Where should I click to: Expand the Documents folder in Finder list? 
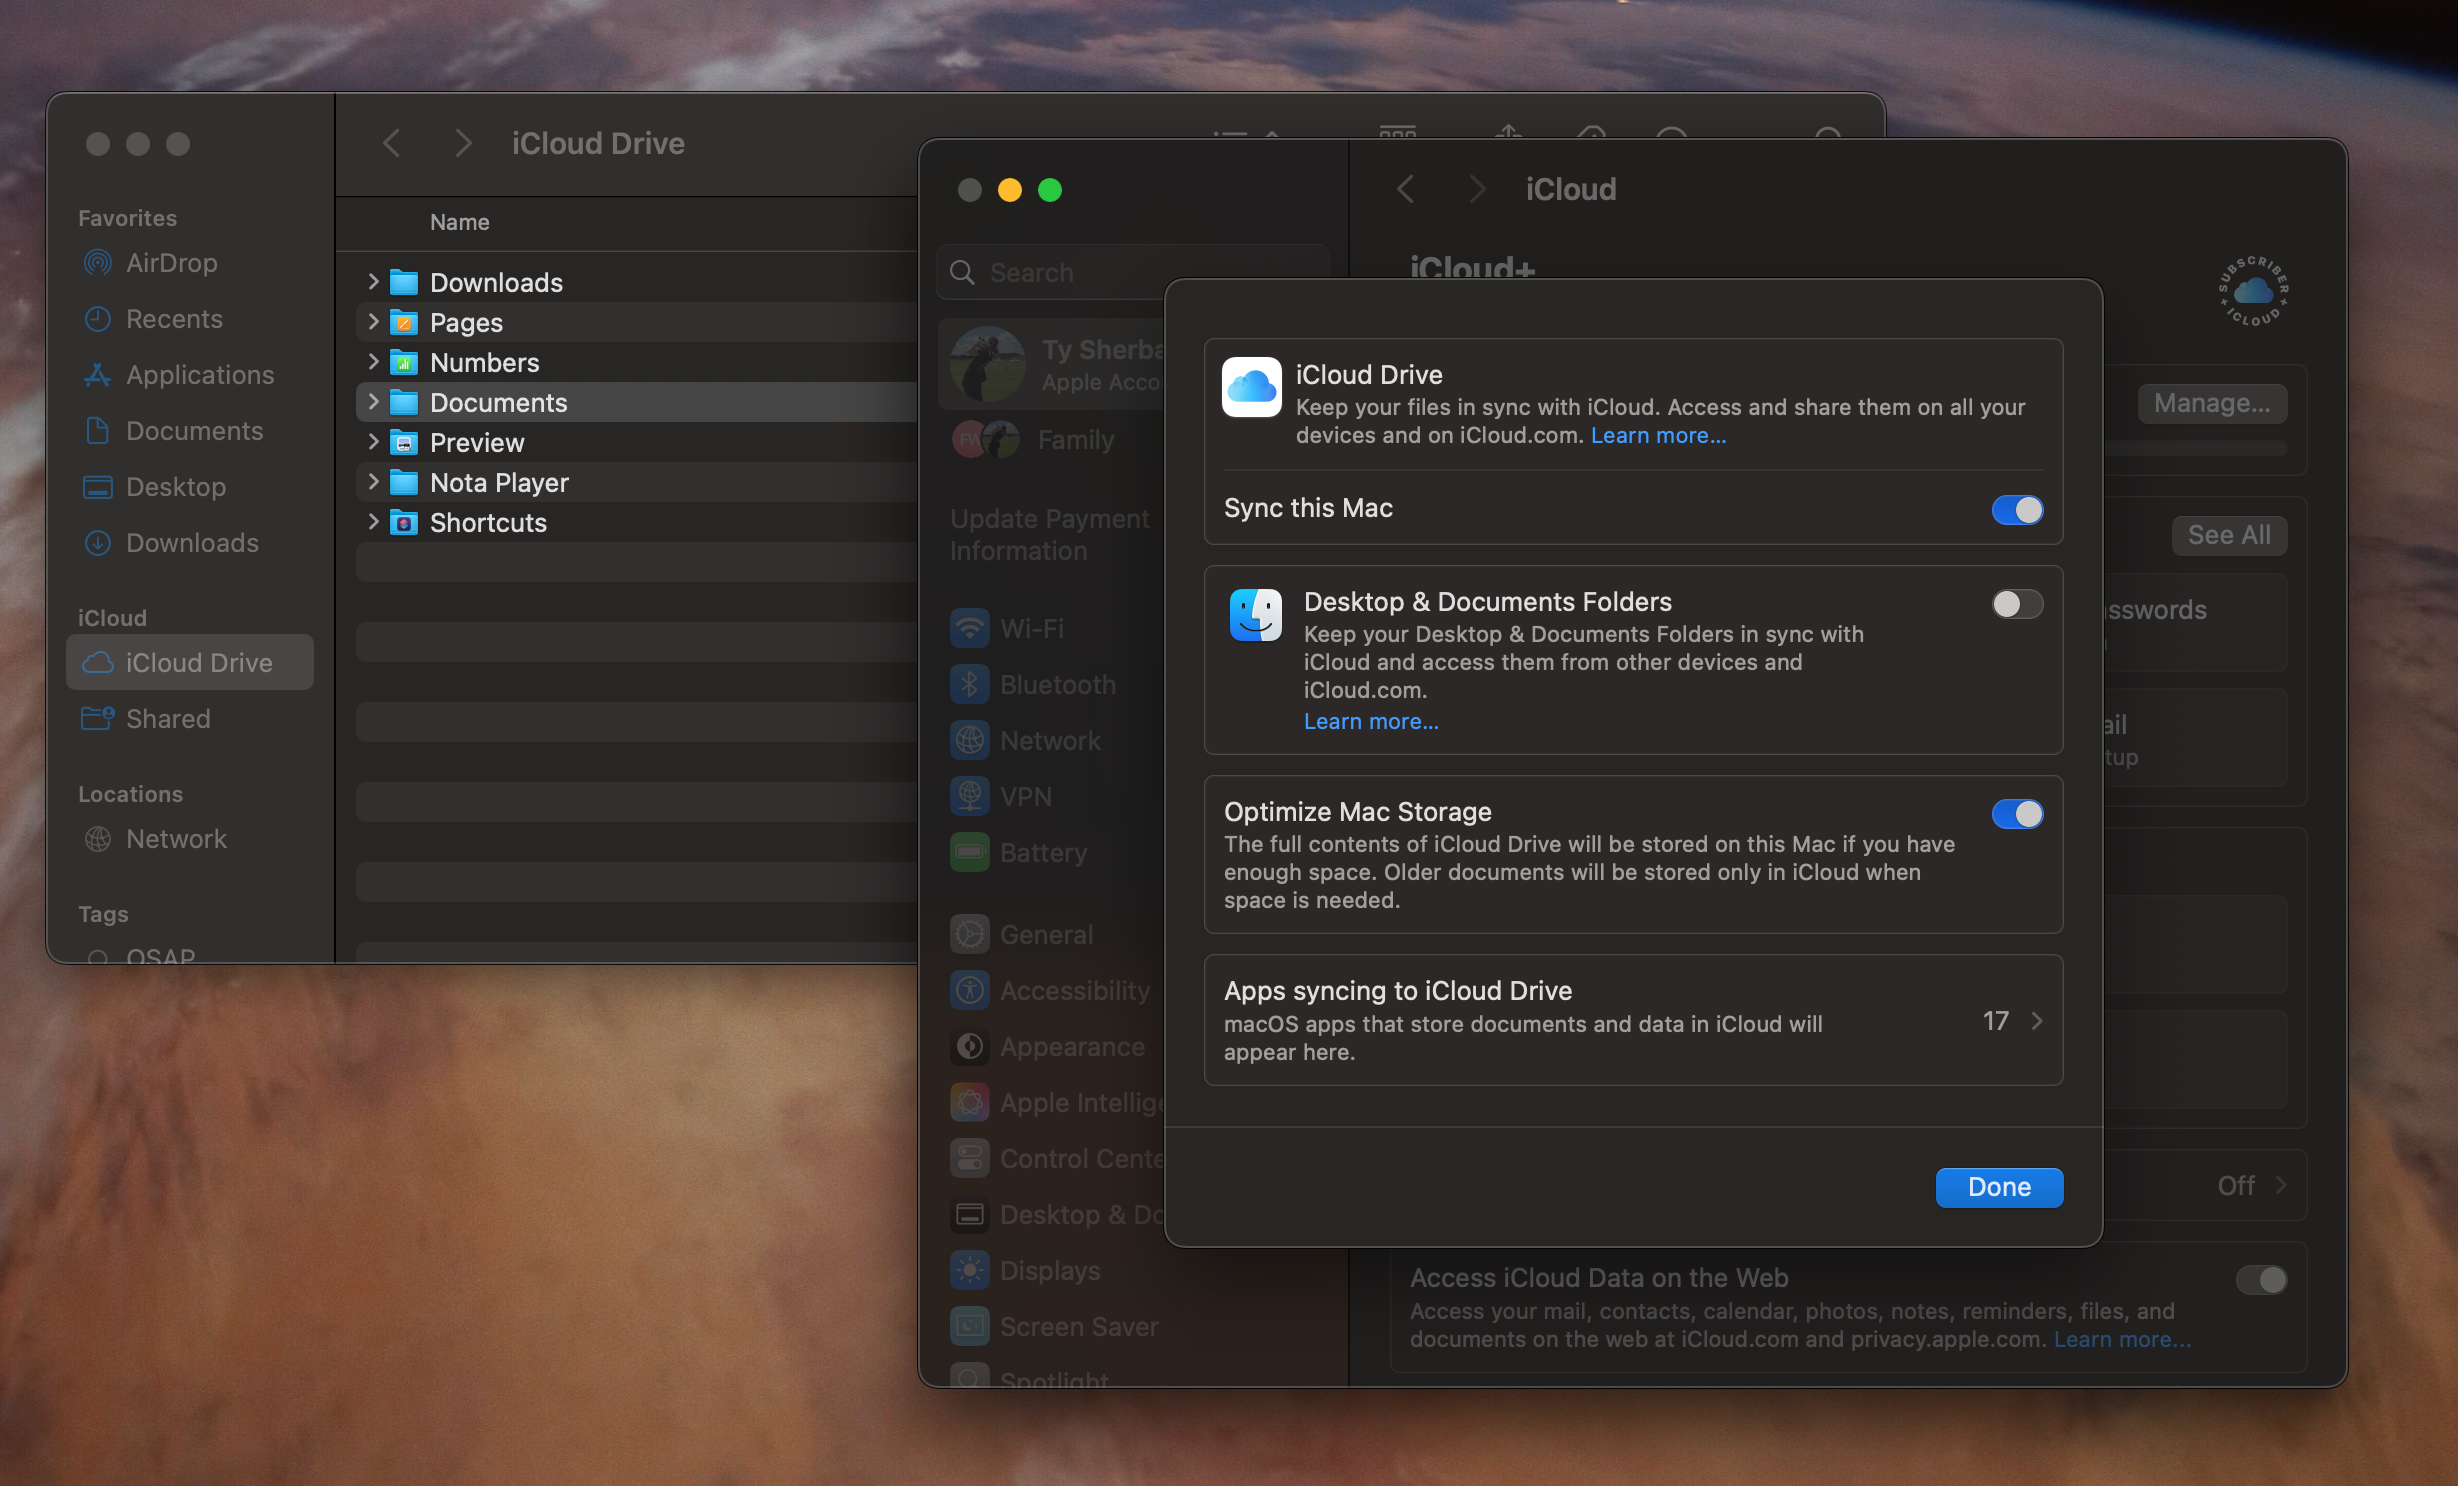373,402
